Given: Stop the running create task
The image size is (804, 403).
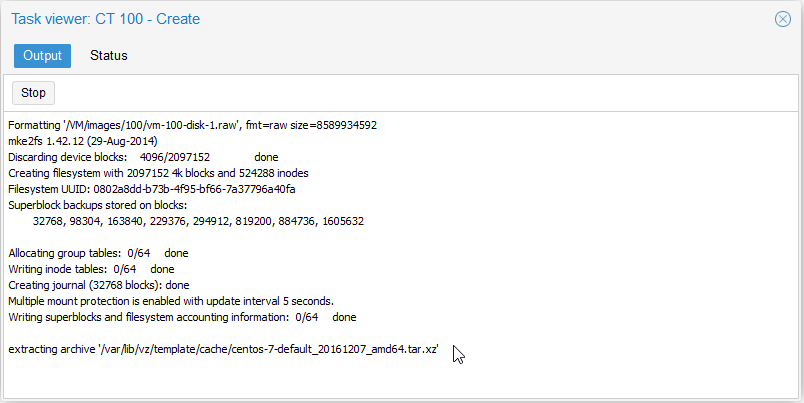Looking at the screenshot, I should point(33,93).
